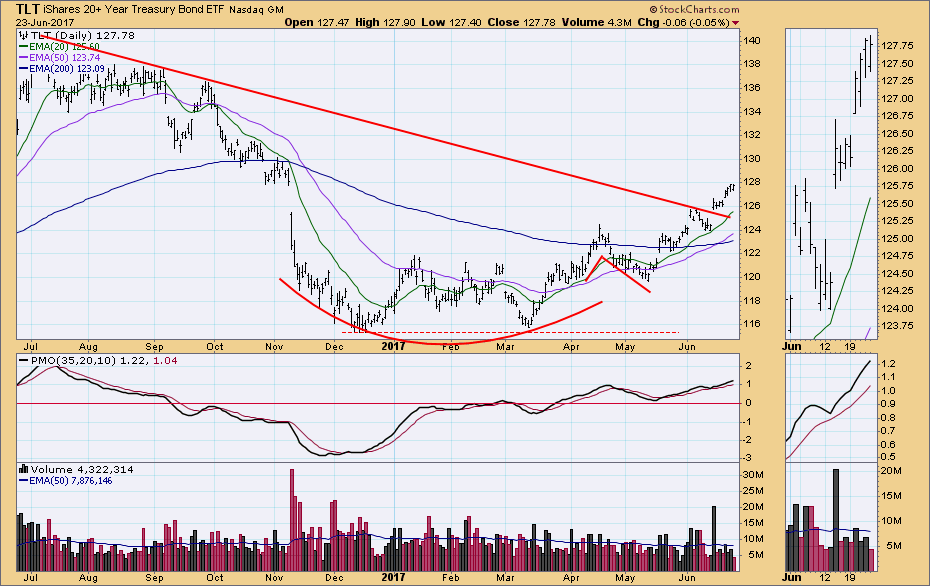930x586 pixels.
Task: Click the 116 price axis label
Action: (x=751, y=324)
